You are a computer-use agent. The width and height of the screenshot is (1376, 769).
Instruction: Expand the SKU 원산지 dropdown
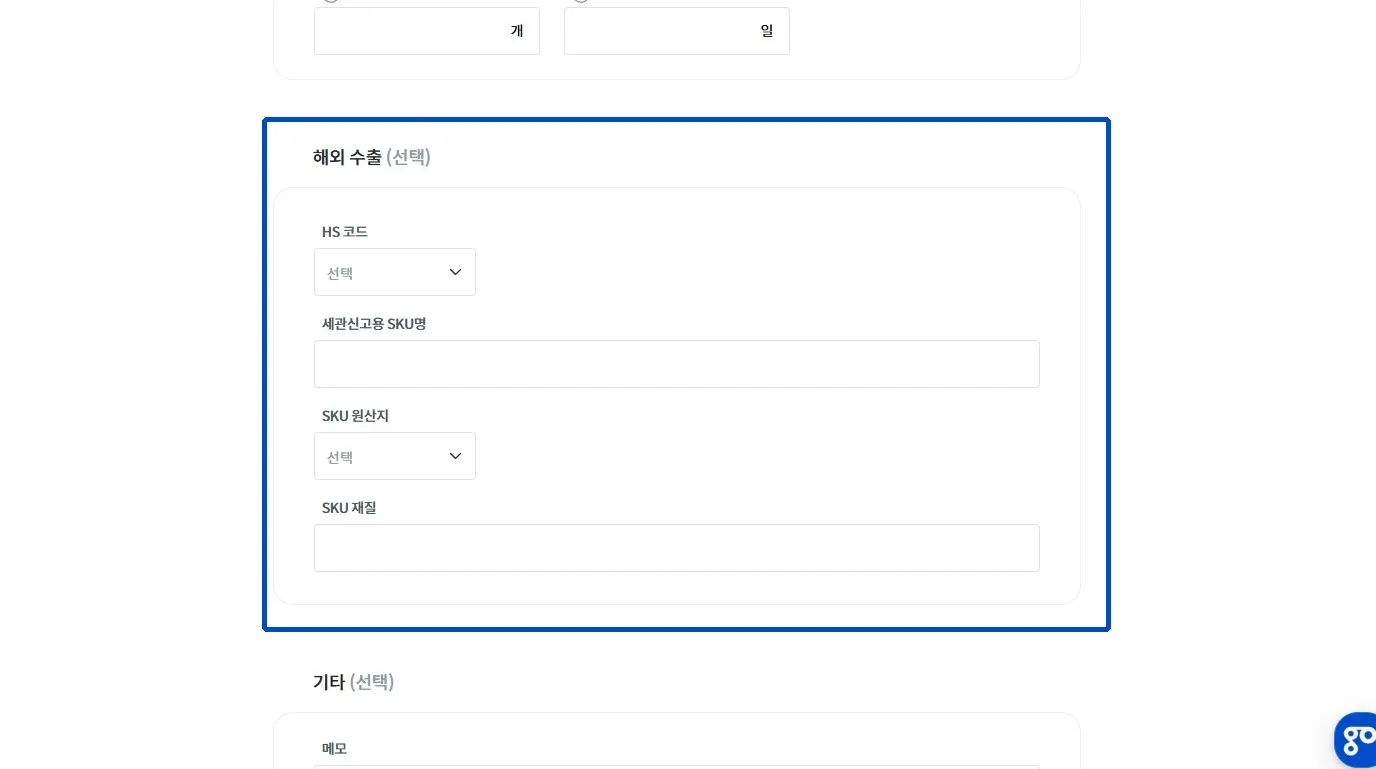click(x=394, y=456)
